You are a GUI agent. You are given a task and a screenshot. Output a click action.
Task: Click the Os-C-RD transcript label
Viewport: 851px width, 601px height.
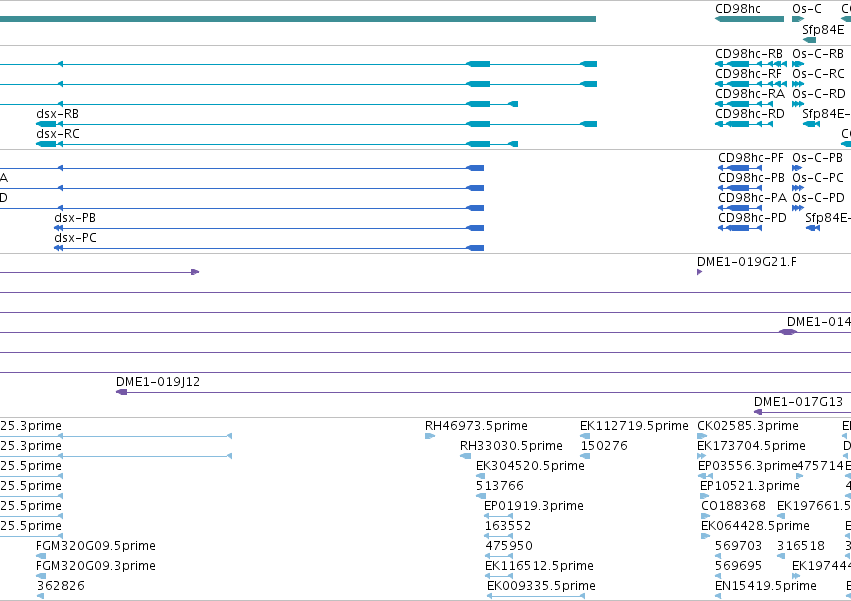(818, 93)
